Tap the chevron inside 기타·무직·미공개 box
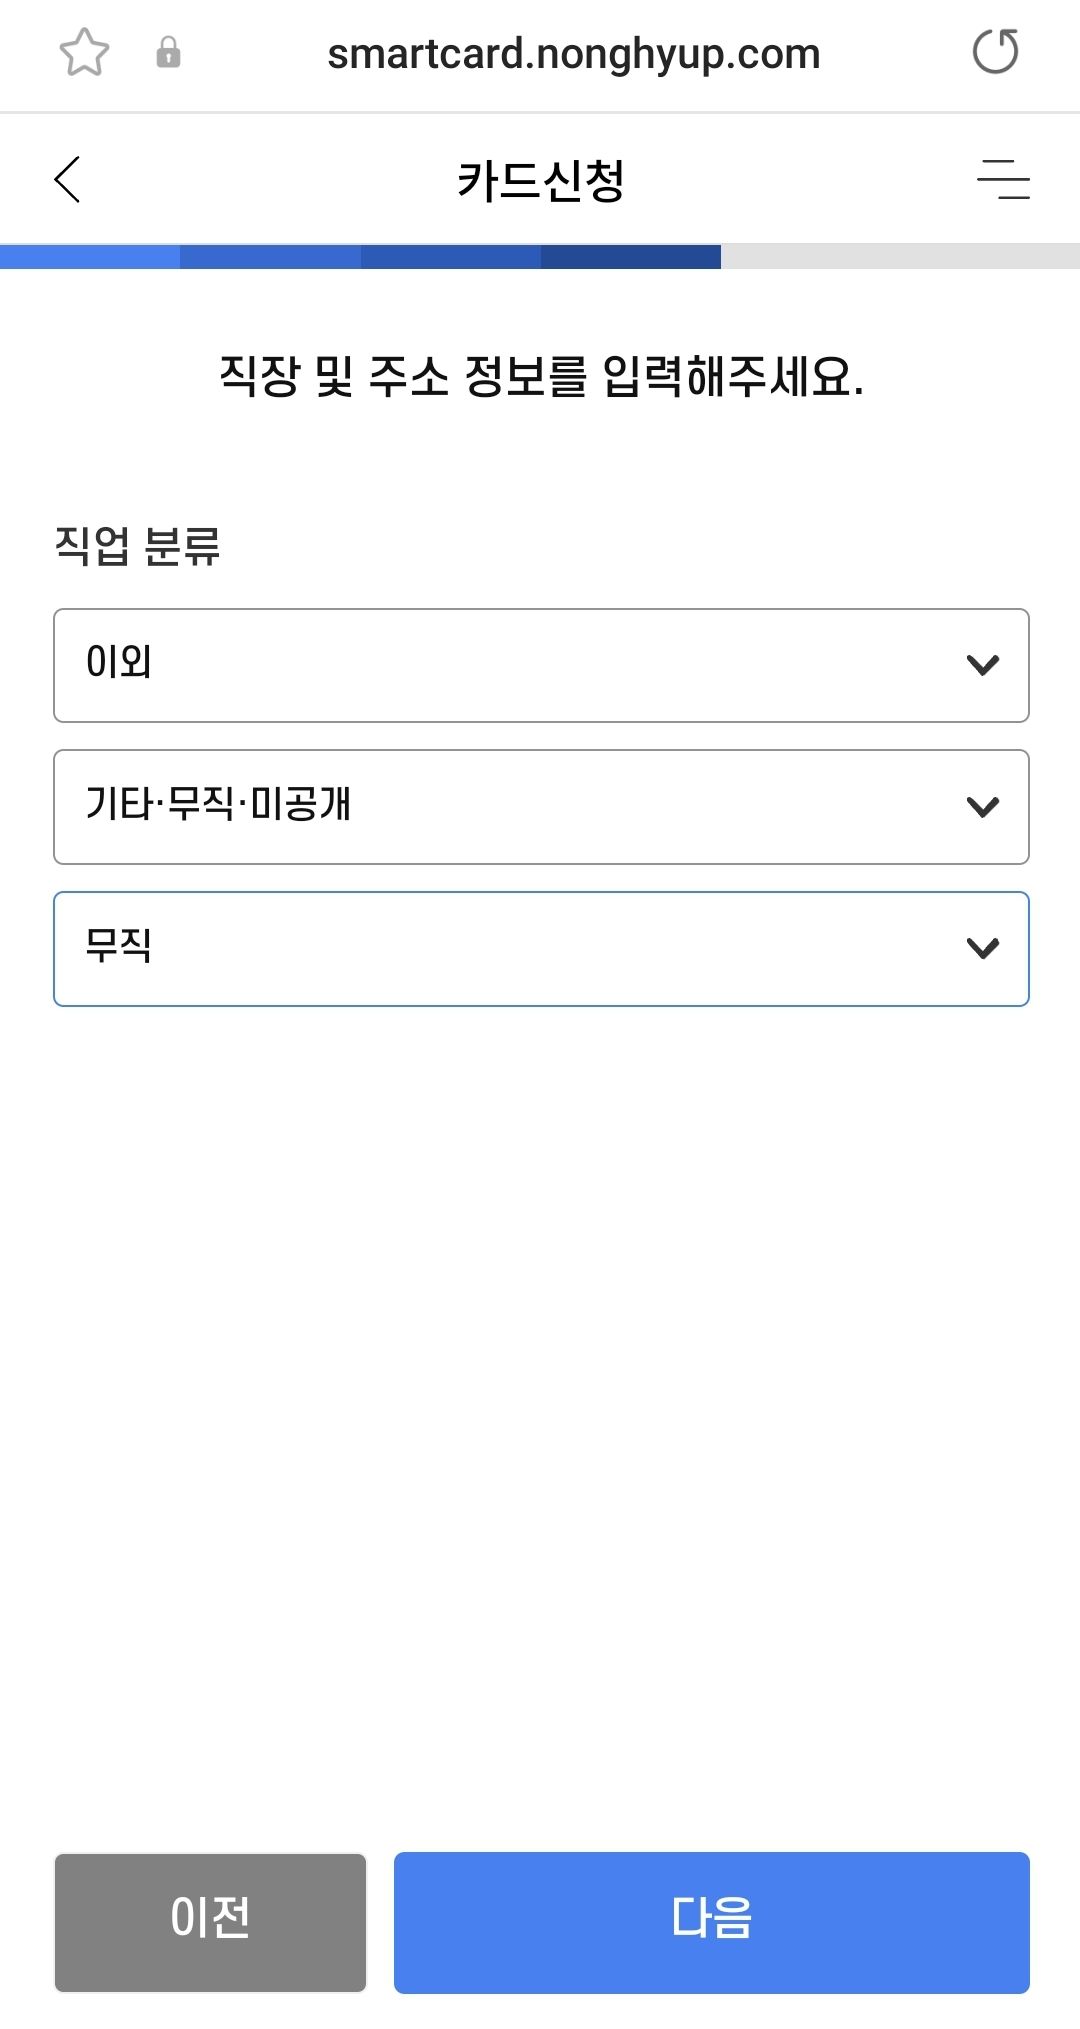Image resolution: width=1080 pixels, height=2029 pixels. [983, 806]
